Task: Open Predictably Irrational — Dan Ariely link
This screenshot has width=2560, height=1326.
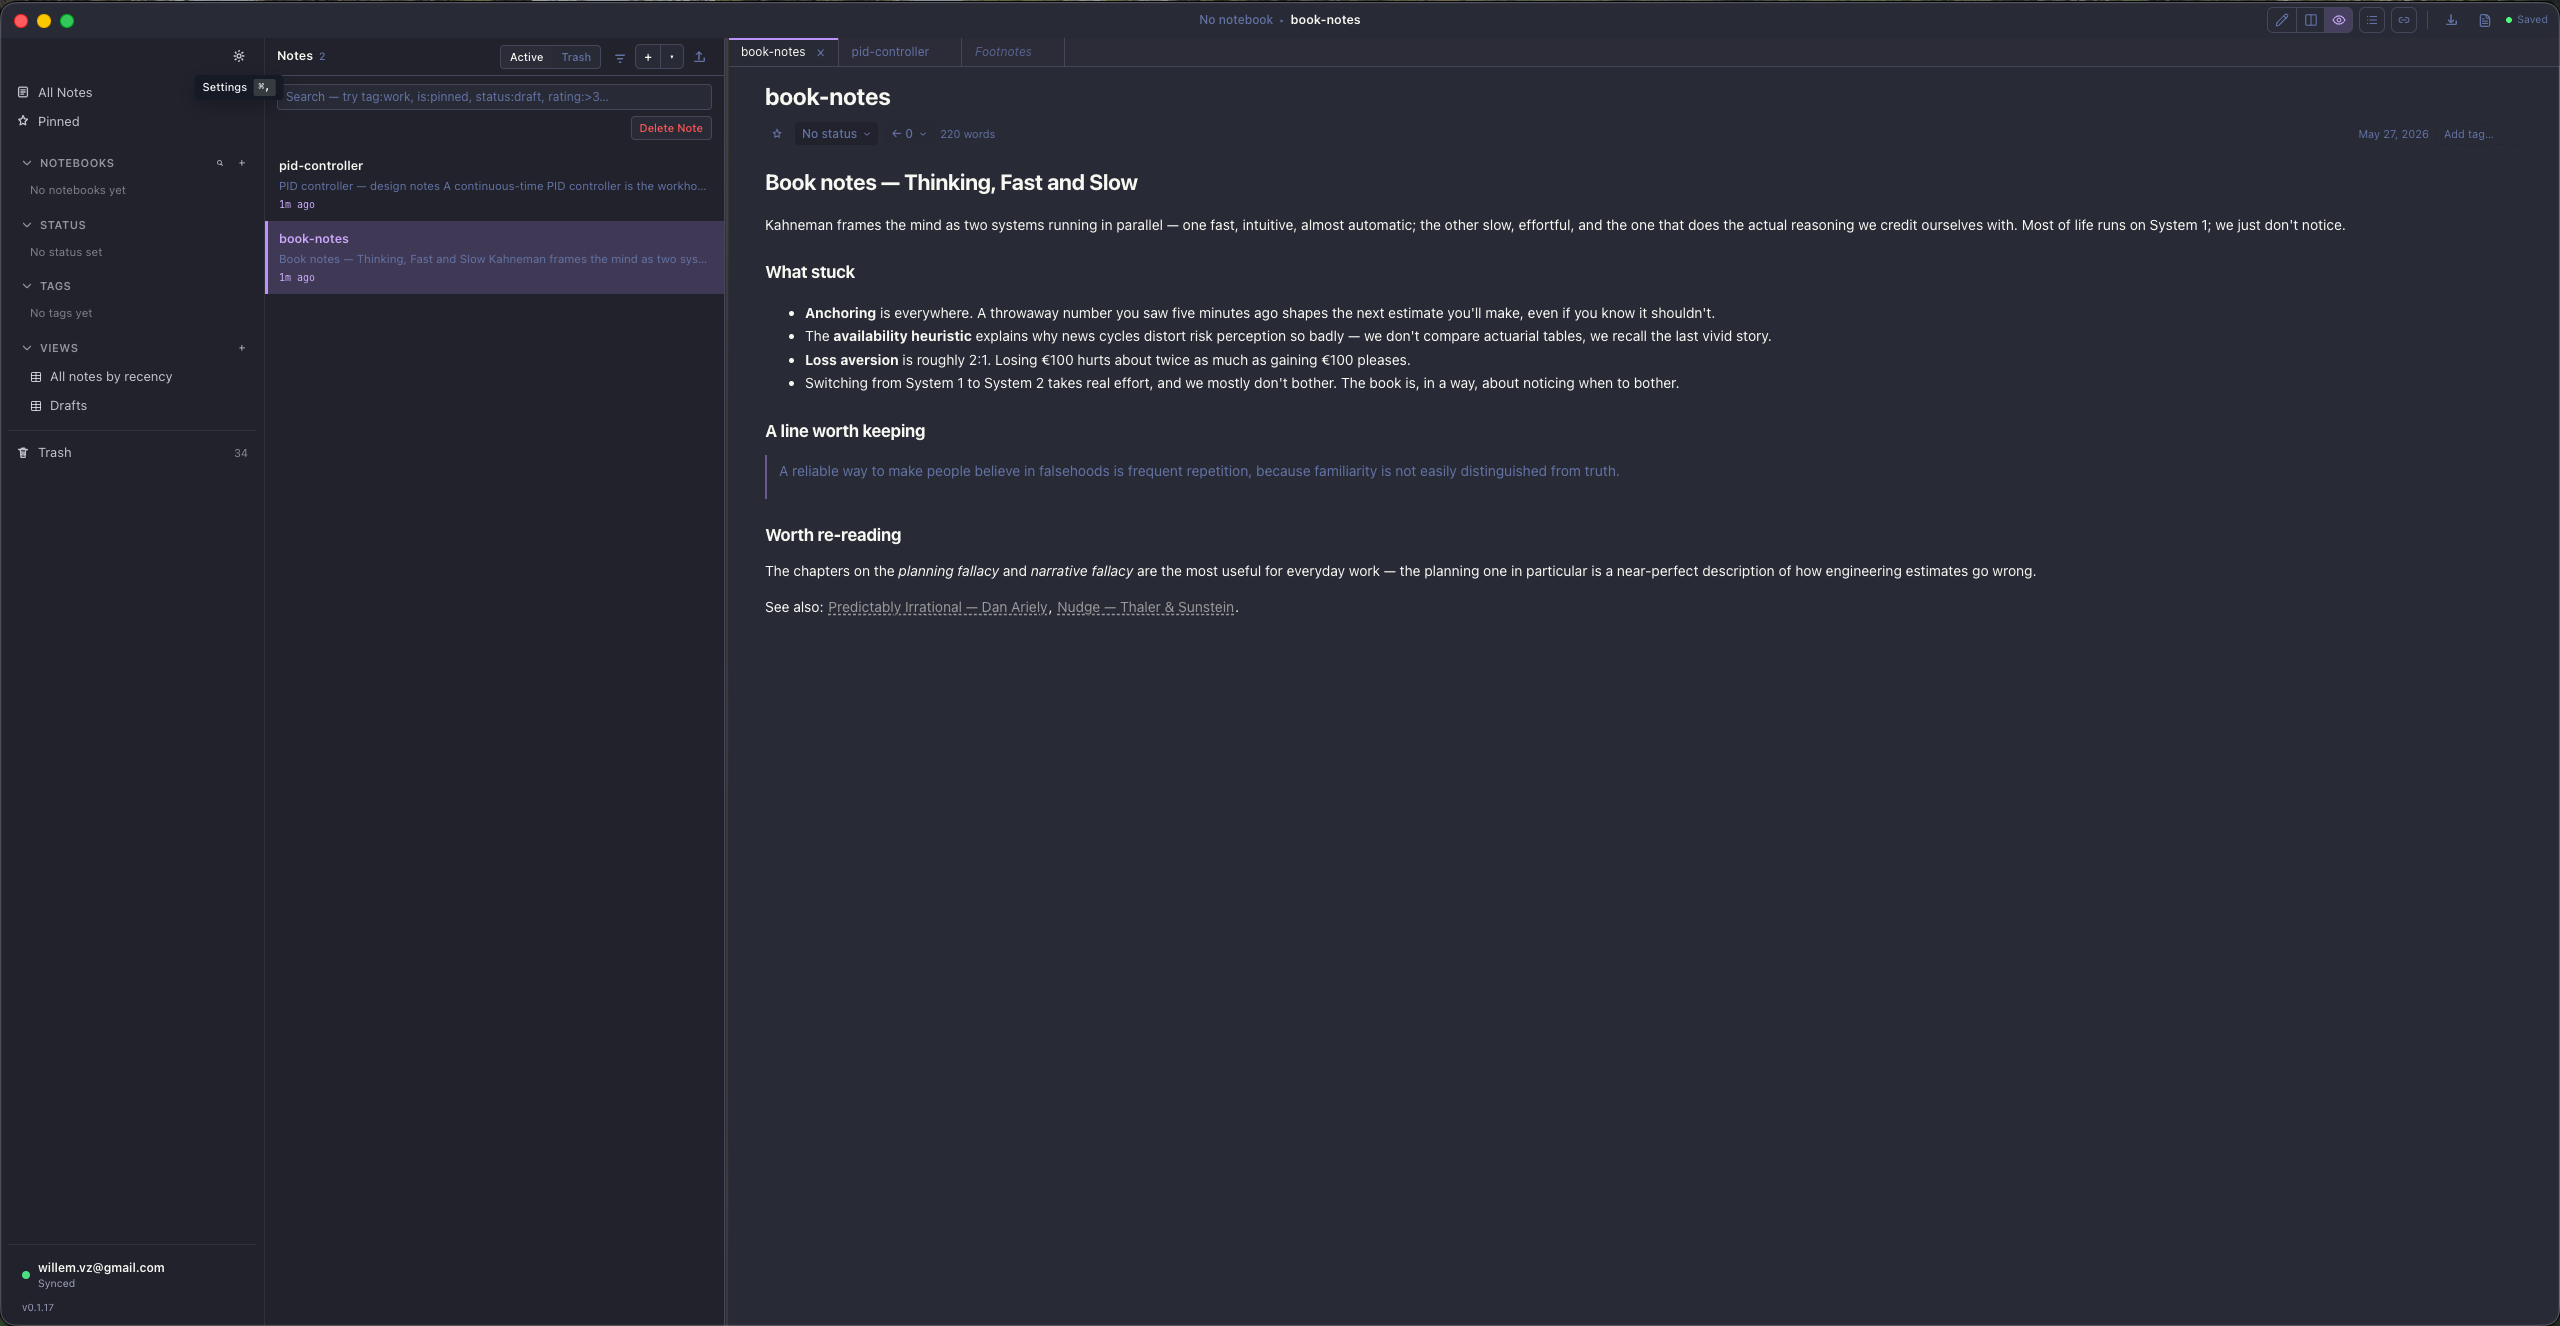Action: [938, 607]
